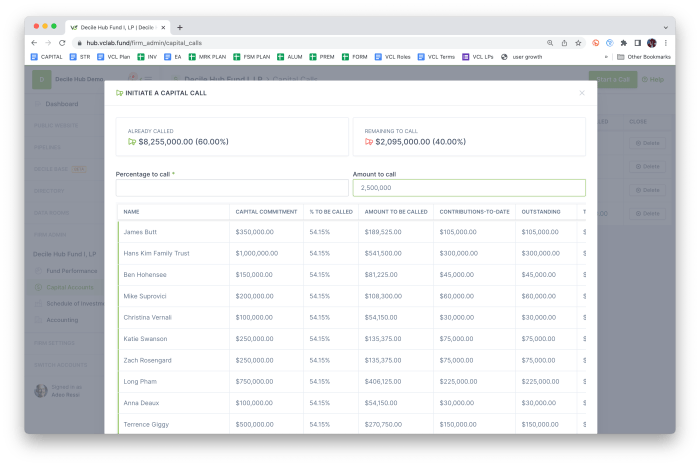Close the Decile Hub Fund I browser tab
This screenshot has height=466, width=700.
tap(163, 27)
